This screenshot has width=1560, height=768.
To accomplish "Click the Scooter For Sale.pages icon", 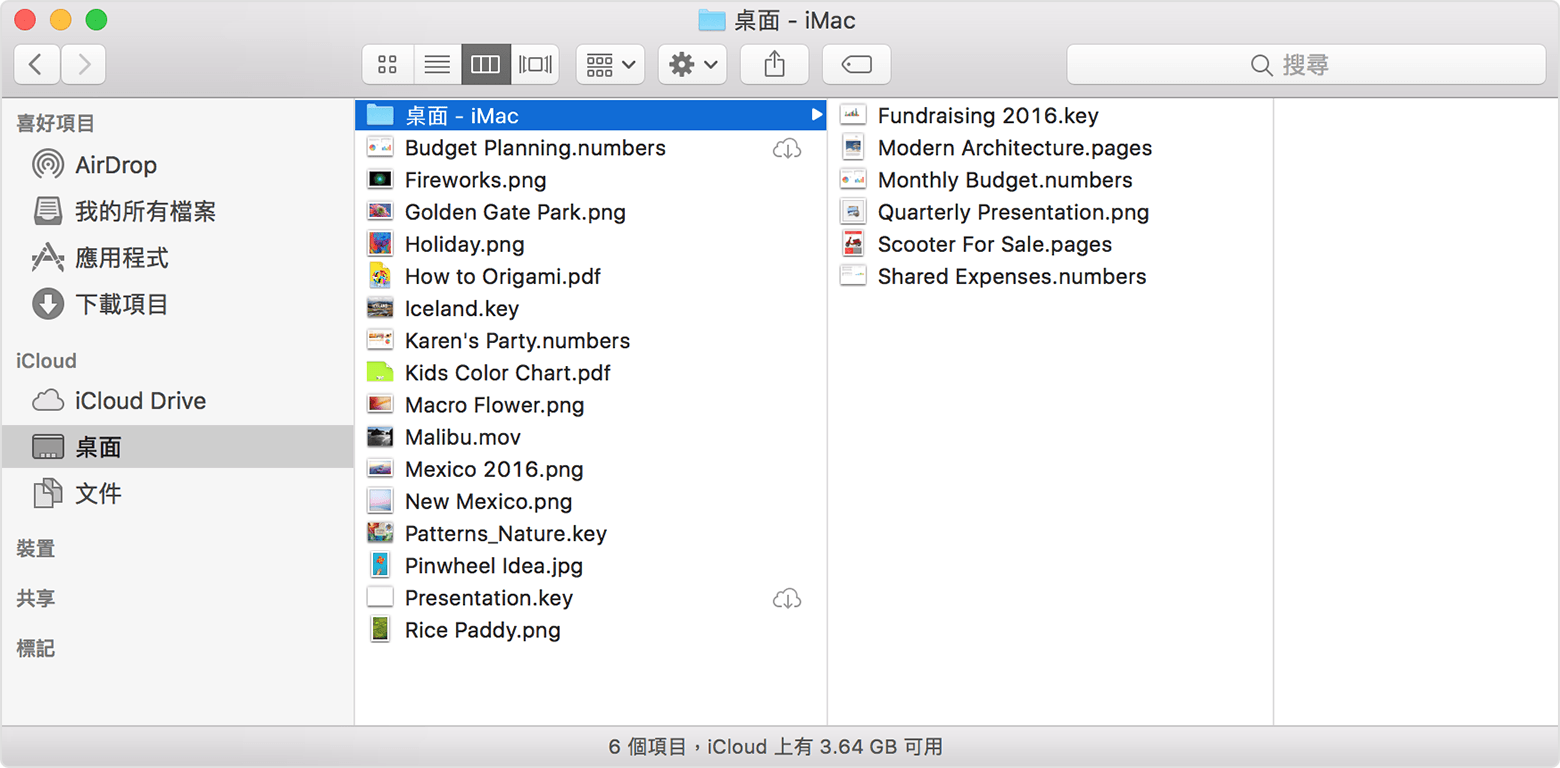I will click(x=853, y=244).
